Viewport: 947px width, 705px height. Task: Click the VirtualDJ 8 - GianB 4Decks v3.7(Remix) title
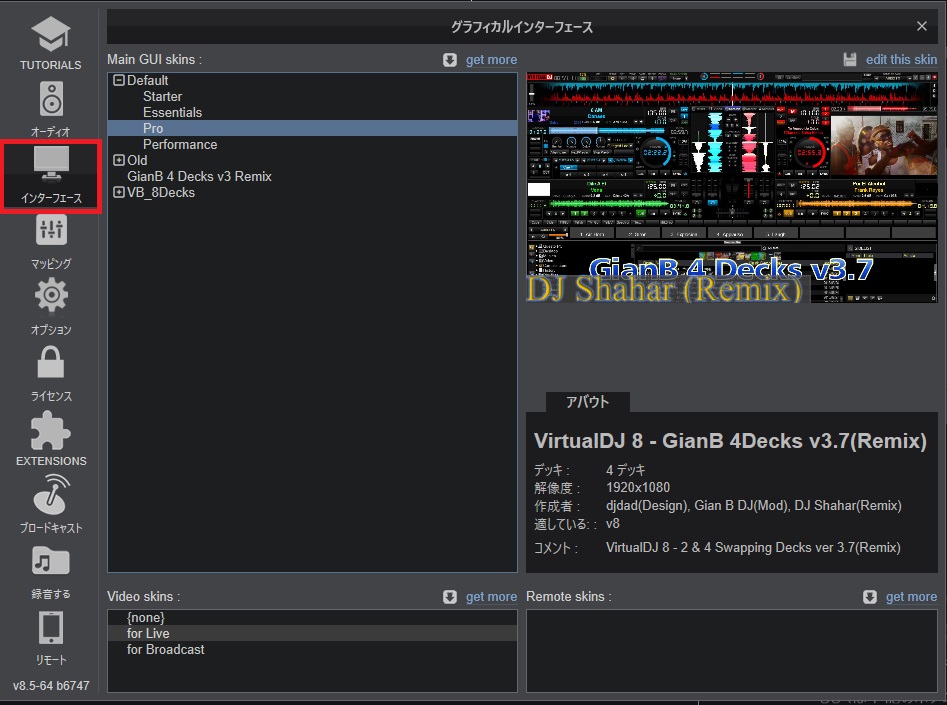click(x=730, y=441)
